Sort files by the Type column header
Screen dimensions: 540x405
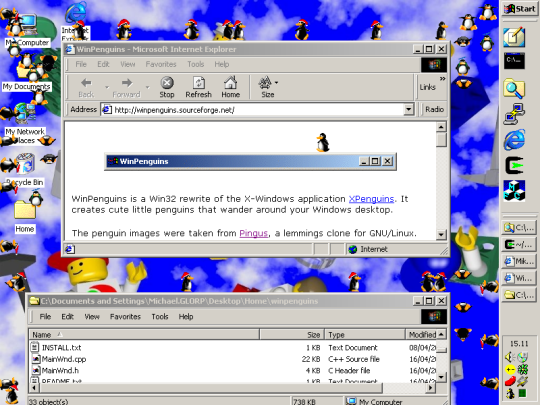click(x=365, y=334)
